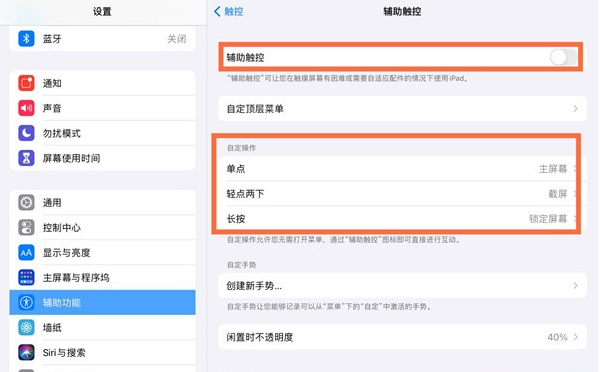Viewport: 601px width, 372px height.
Task: Click the Siri与搜索 icon
Action: coord(26,352)
